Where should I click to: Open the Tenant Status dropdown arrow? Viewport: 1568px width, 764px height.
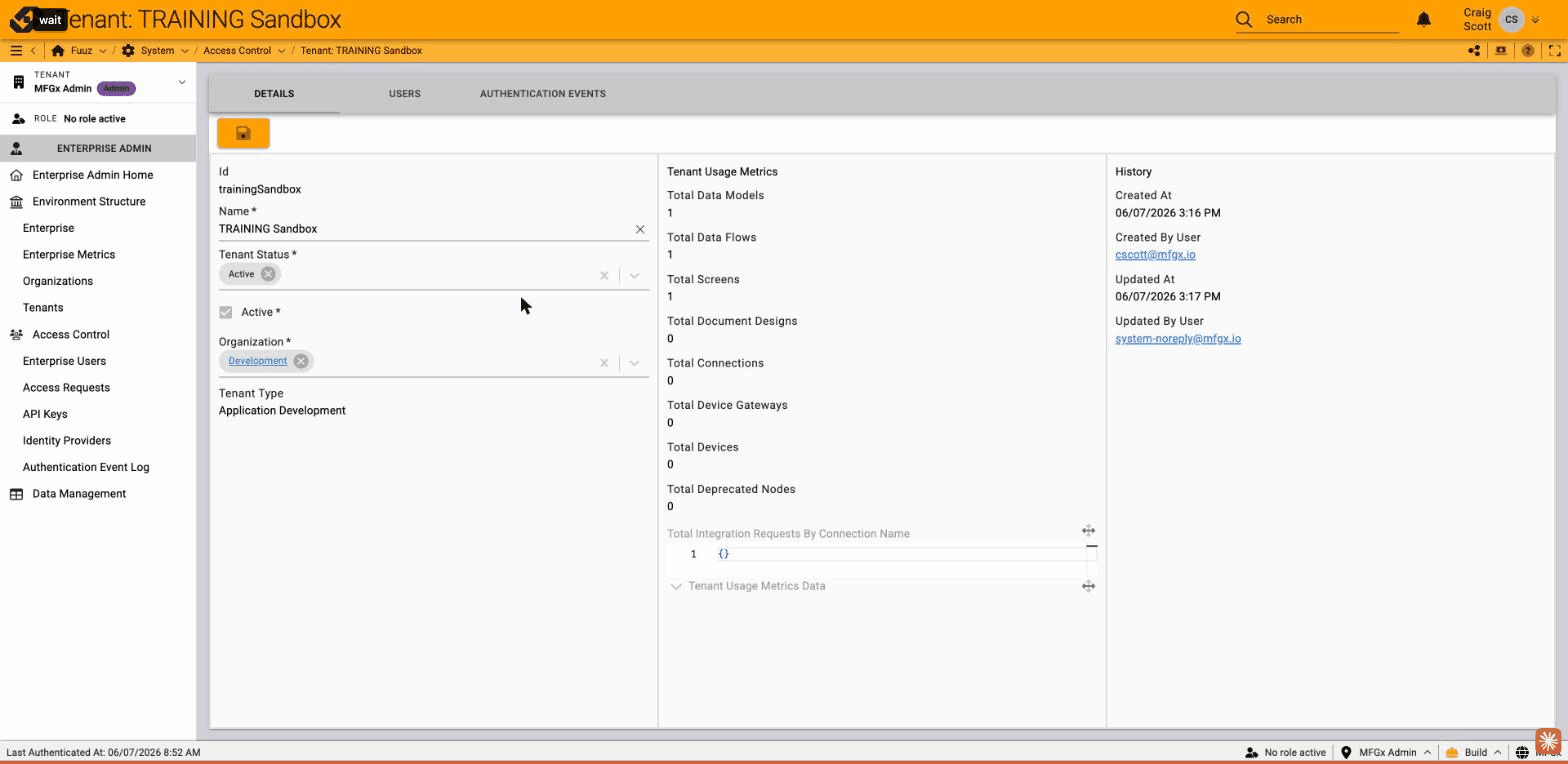point(634,275)
